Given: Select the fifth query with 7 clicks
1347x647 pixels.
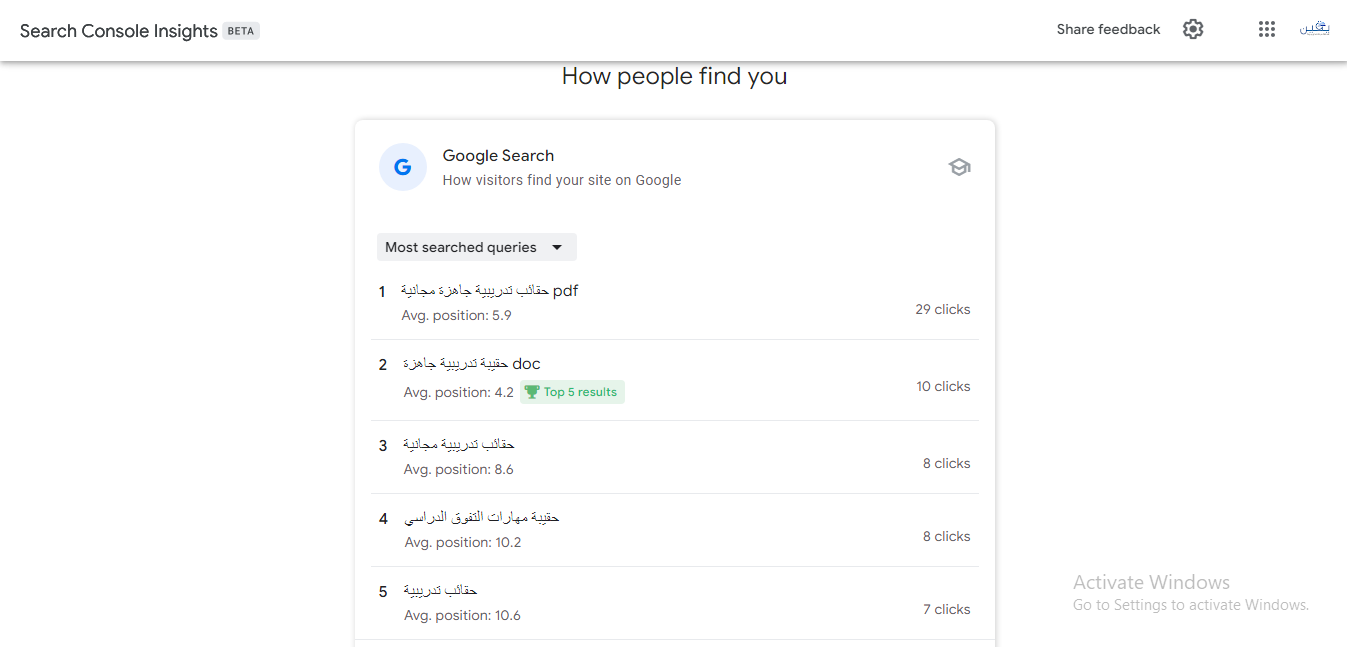Looking at the screenshot, I should [674, 603].
